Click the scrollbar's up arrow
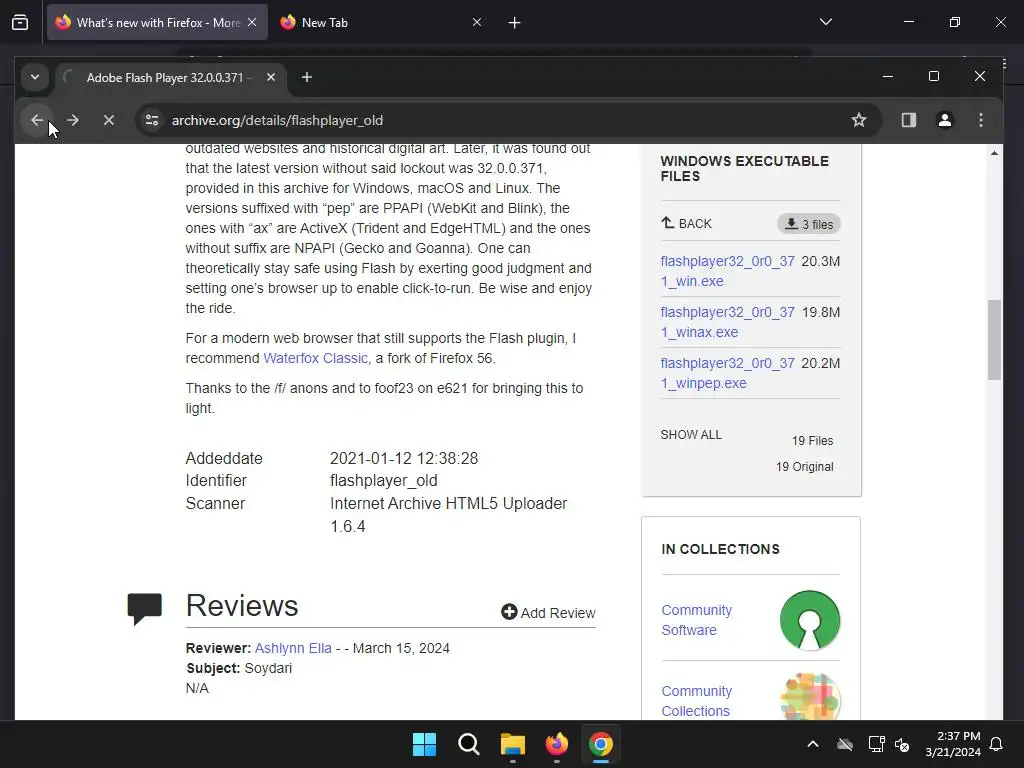1024x768 pixels. coord(994,153)
